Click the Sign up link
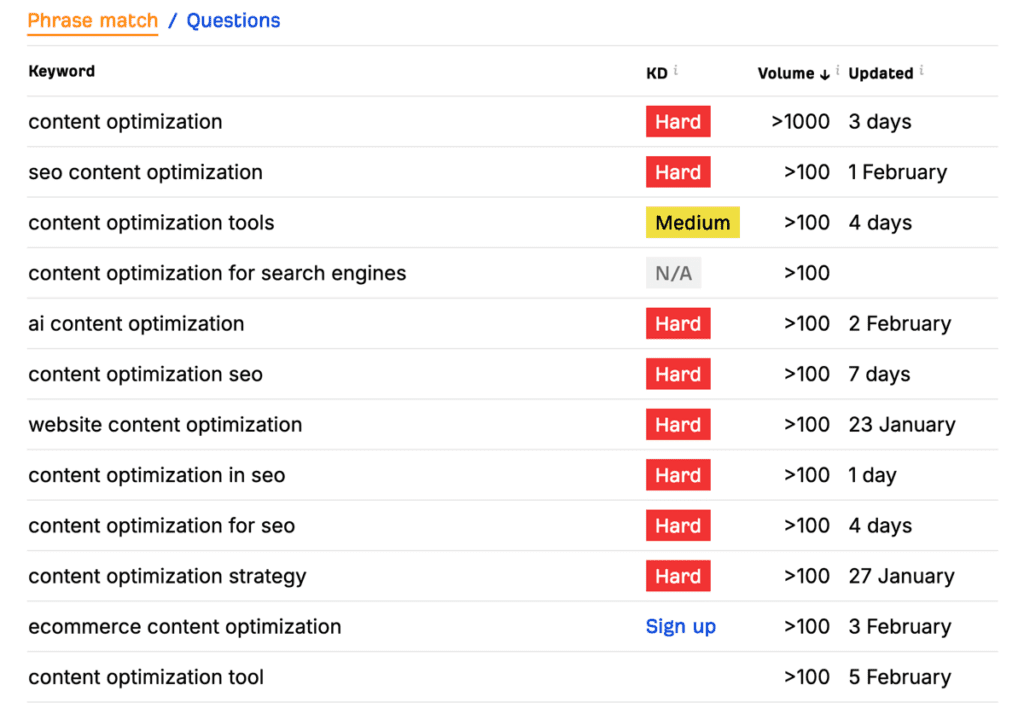 click(681, 626)
